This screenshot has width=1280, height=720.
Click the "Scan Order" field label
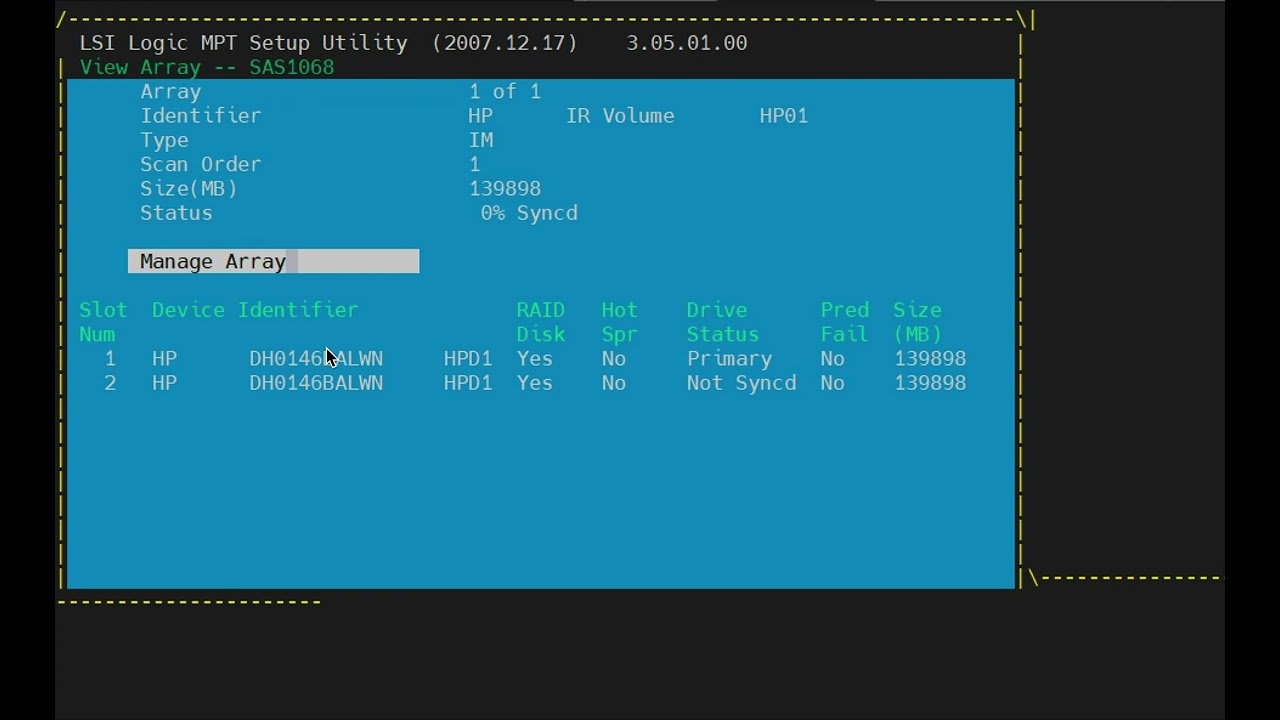[201, 164]
